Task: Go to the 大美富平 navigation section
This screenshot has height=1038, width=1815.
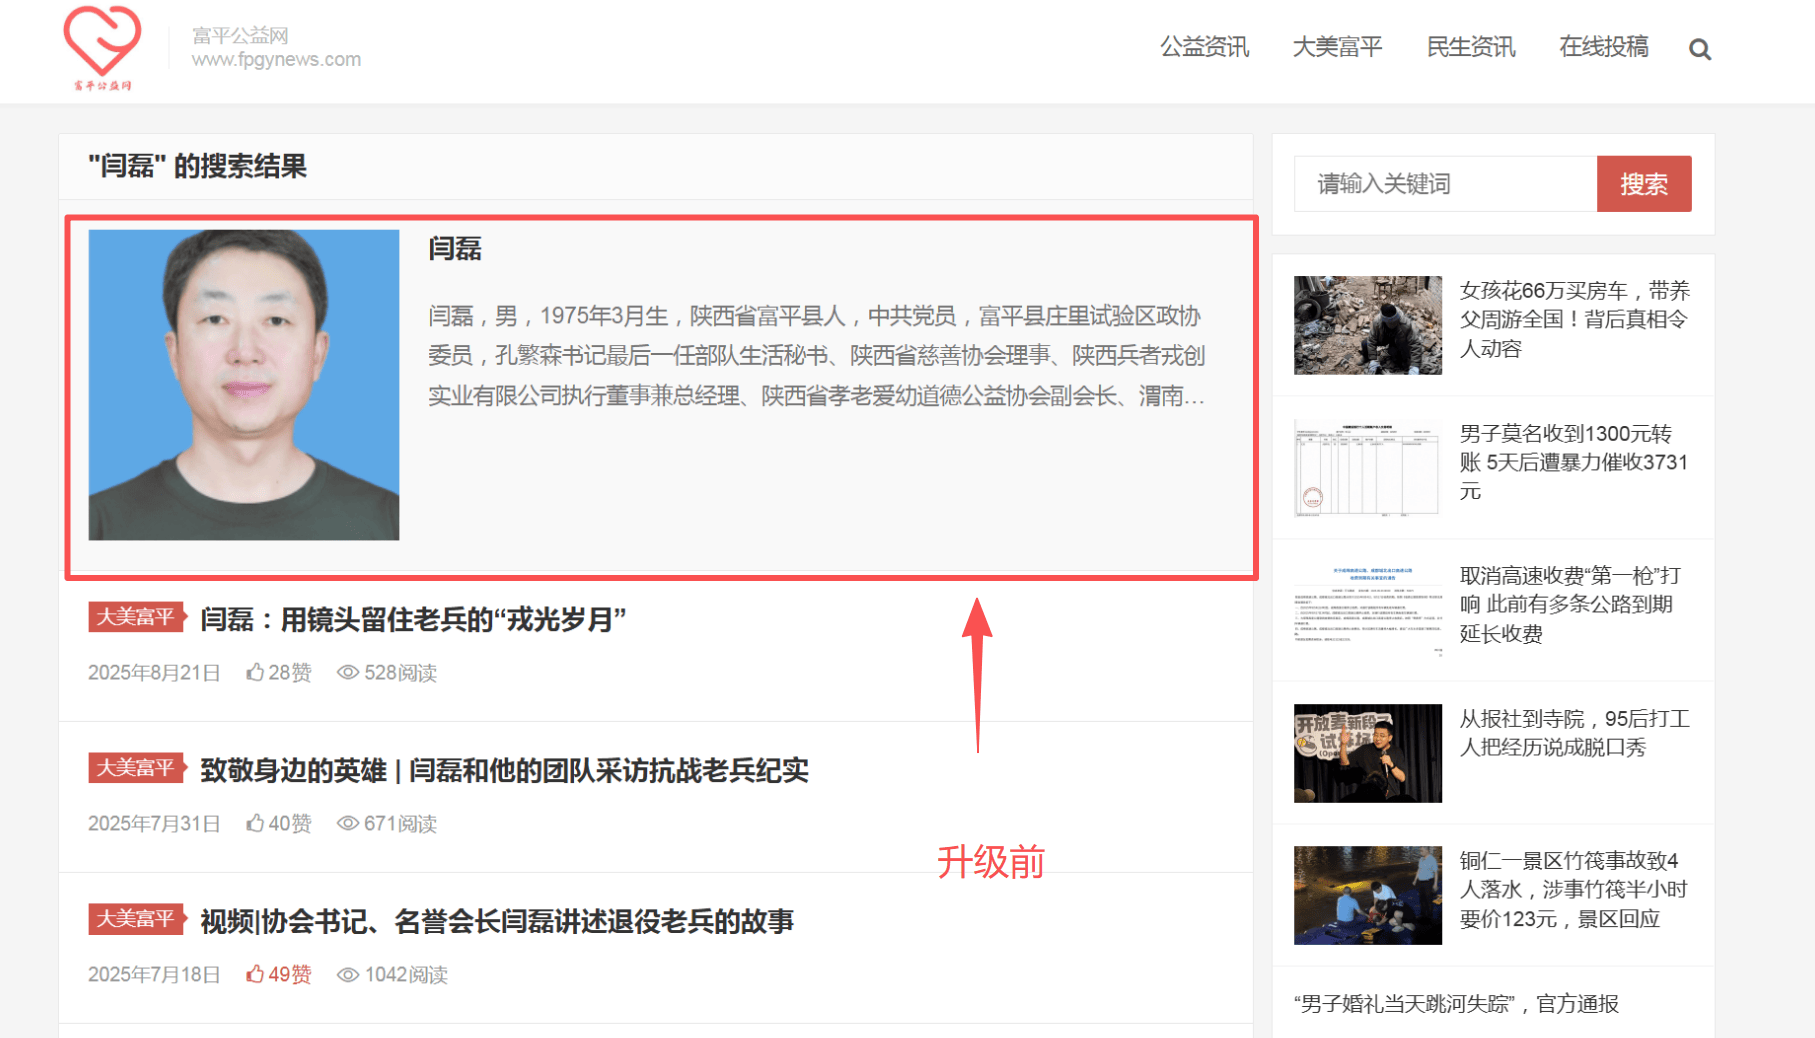Action: tap(1337, 47)
